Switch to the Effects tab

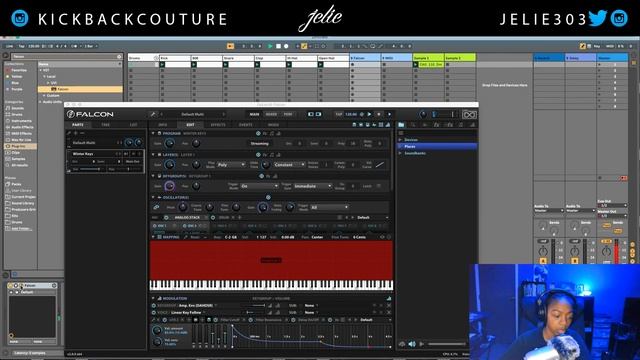218,124
